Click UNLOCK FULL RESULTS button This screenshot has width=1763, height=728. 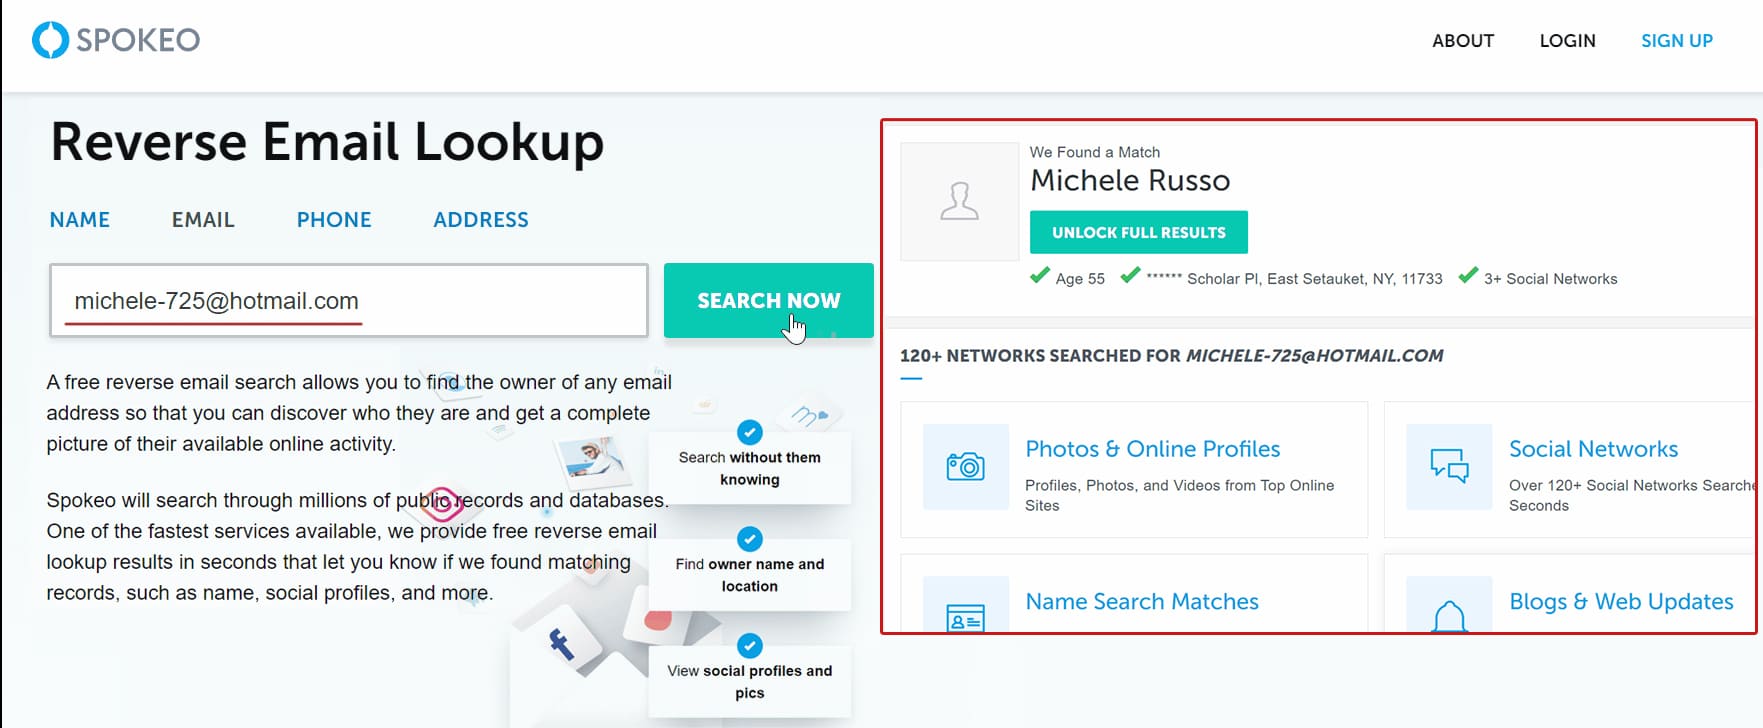coord(1138,232)
